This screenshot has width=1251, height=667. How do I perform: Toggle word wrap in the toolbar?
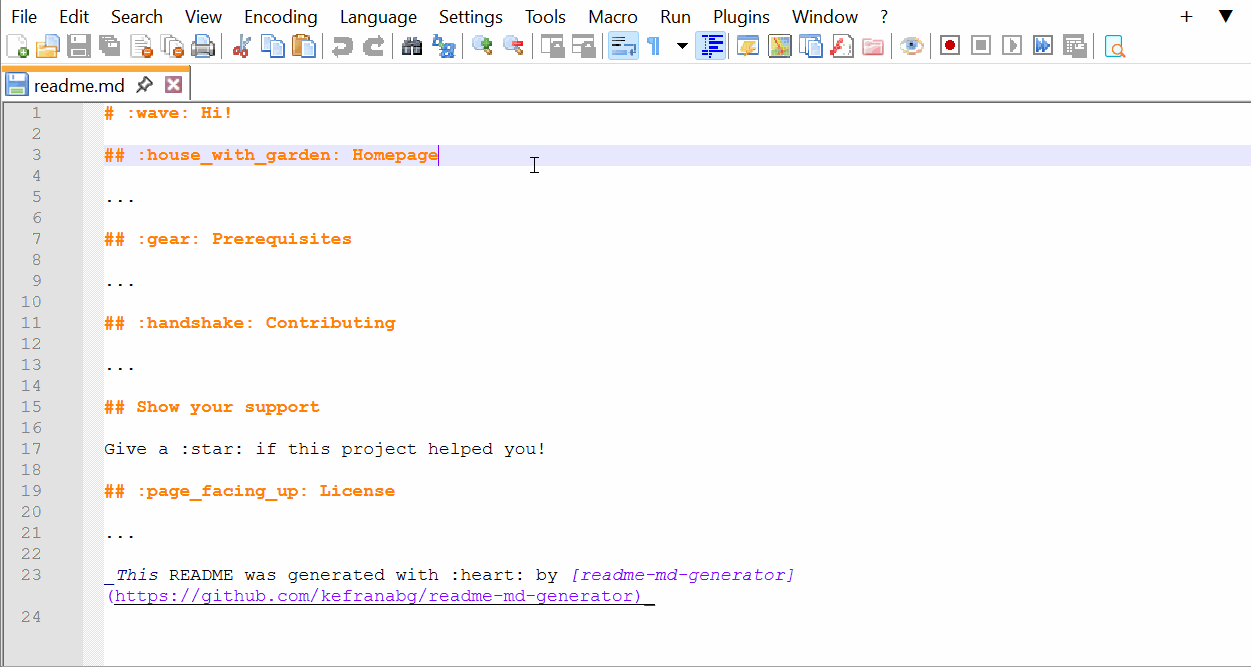[x=623, y=45]
